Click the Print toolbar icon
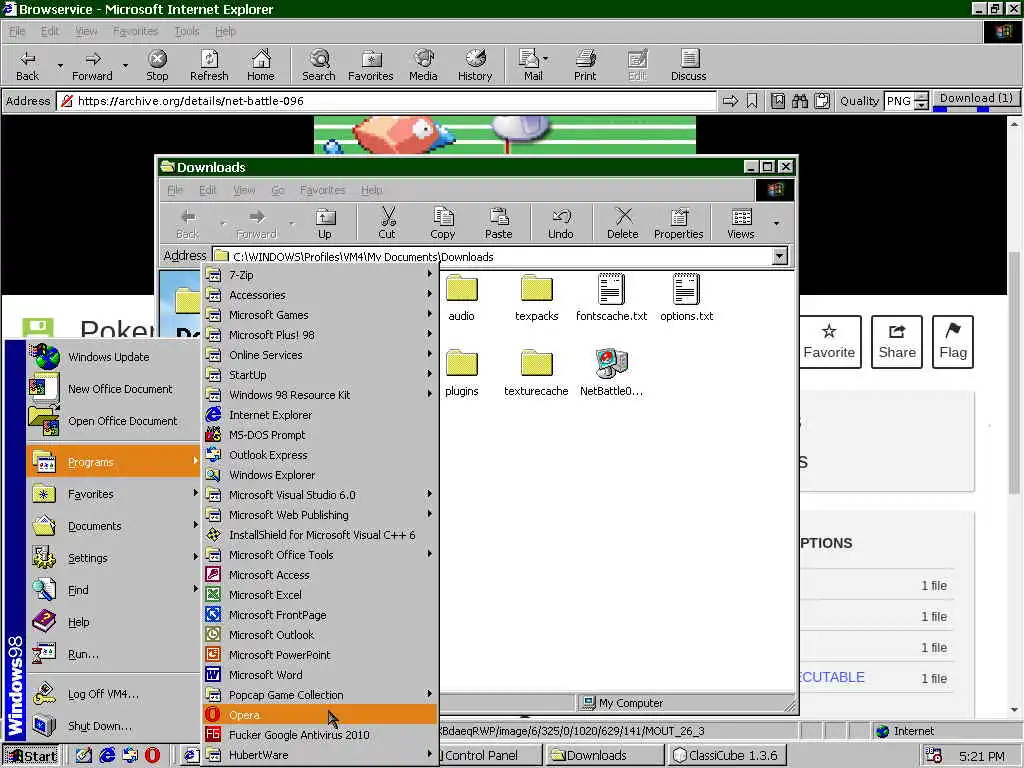The height and width of the screenshot is (768, 1024). click(585, 65)
